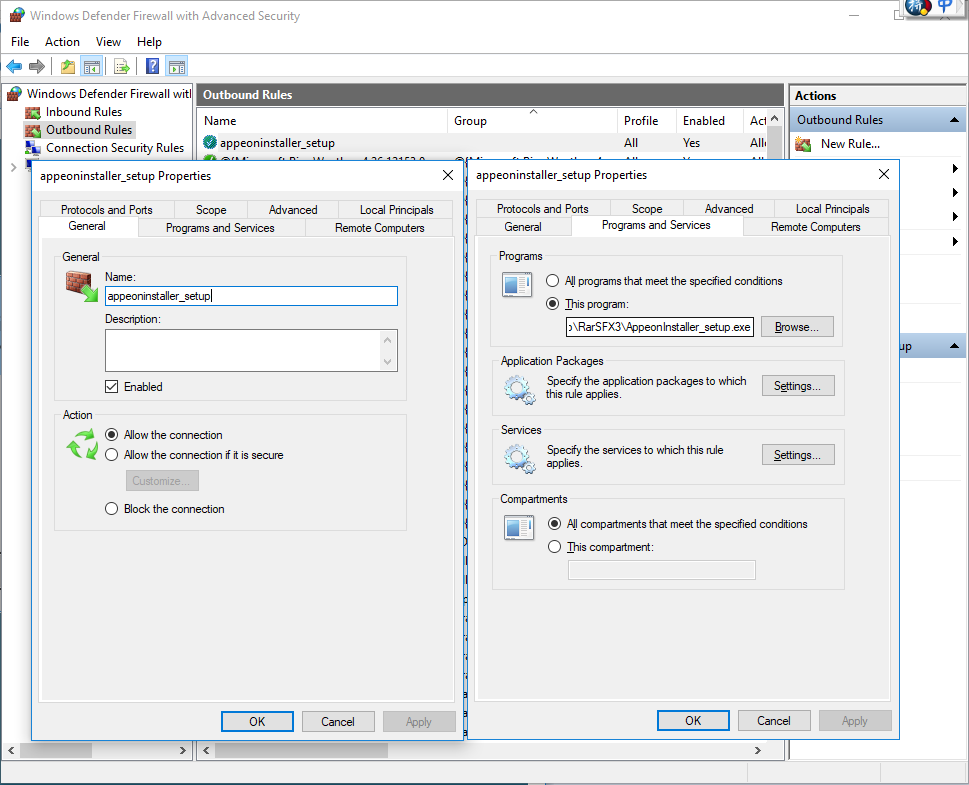Image resolution: width=969 pixels, height=785 pixels.
Task: Close the left properties dialog
Action: tap(448, 176)
